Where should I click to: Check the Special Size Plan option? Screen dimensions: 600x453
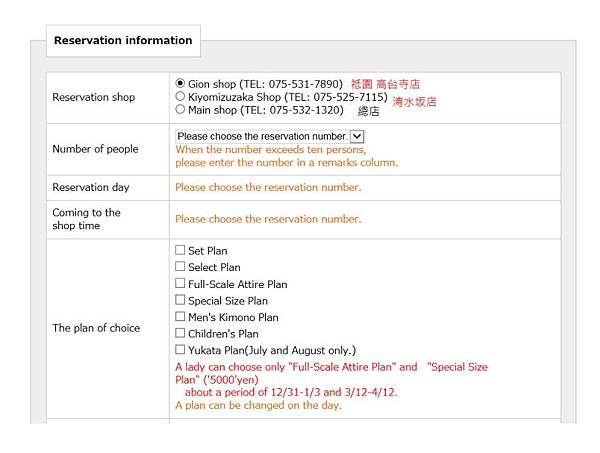pyautogui.click(x=180, y=300)
